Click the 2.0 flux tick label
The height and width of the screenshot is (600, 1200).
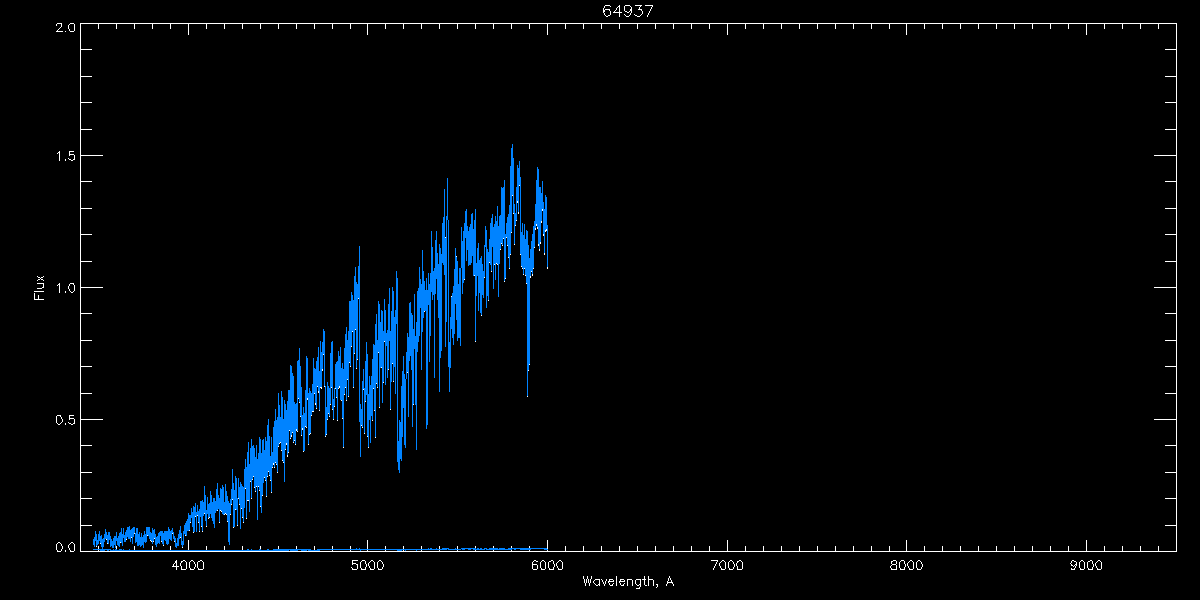point(66,27)
